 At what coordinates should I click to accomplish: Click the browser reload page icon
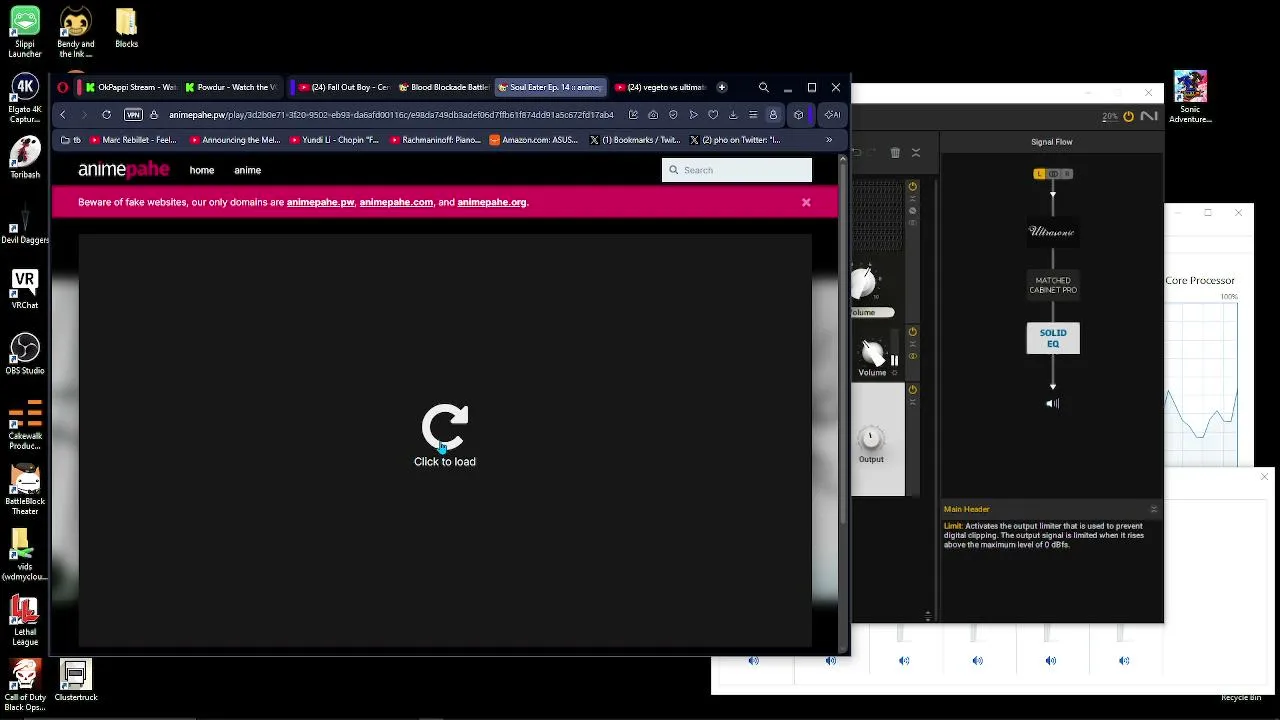click(106, 115)
